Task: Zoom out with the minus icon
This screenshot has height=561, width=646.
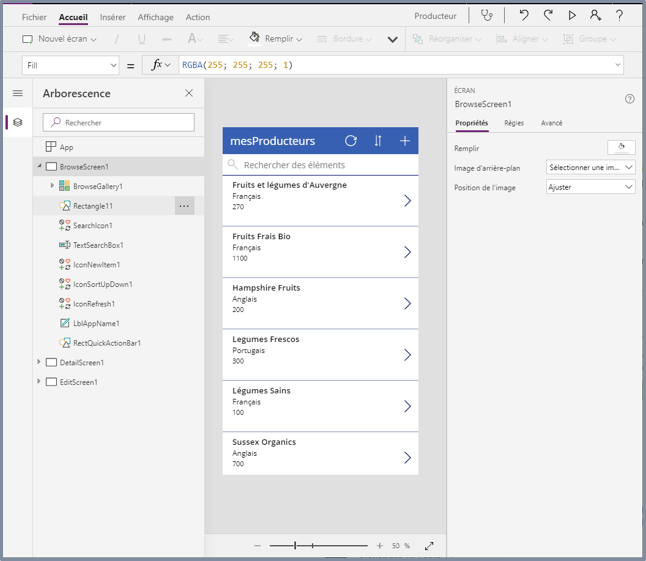Action: pyautogui.click(x=257, y=546)
